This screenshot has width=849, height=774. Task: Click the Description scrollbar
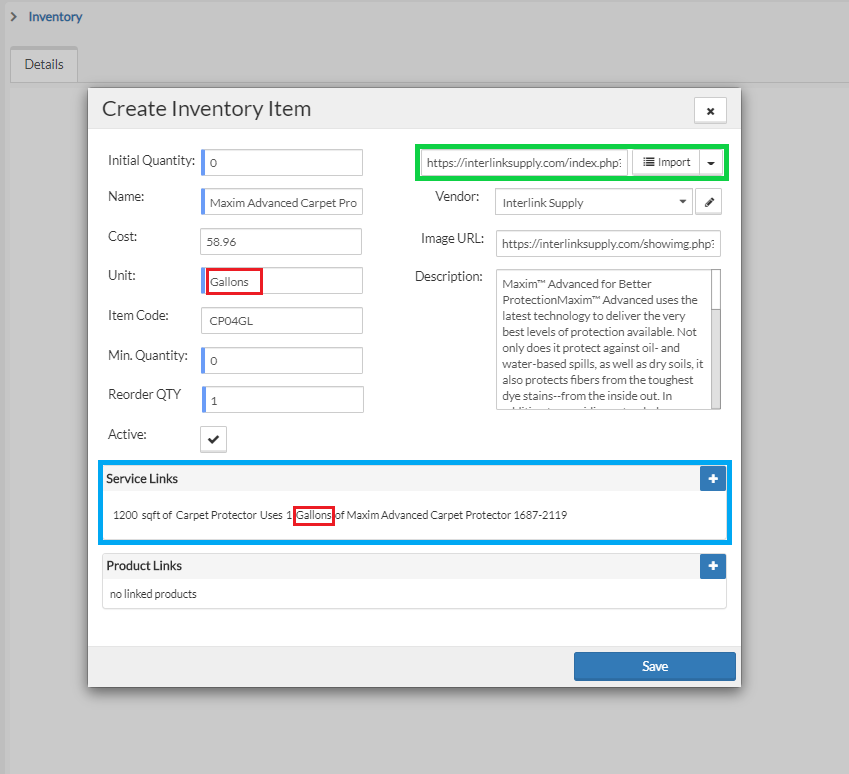[716, 338]
